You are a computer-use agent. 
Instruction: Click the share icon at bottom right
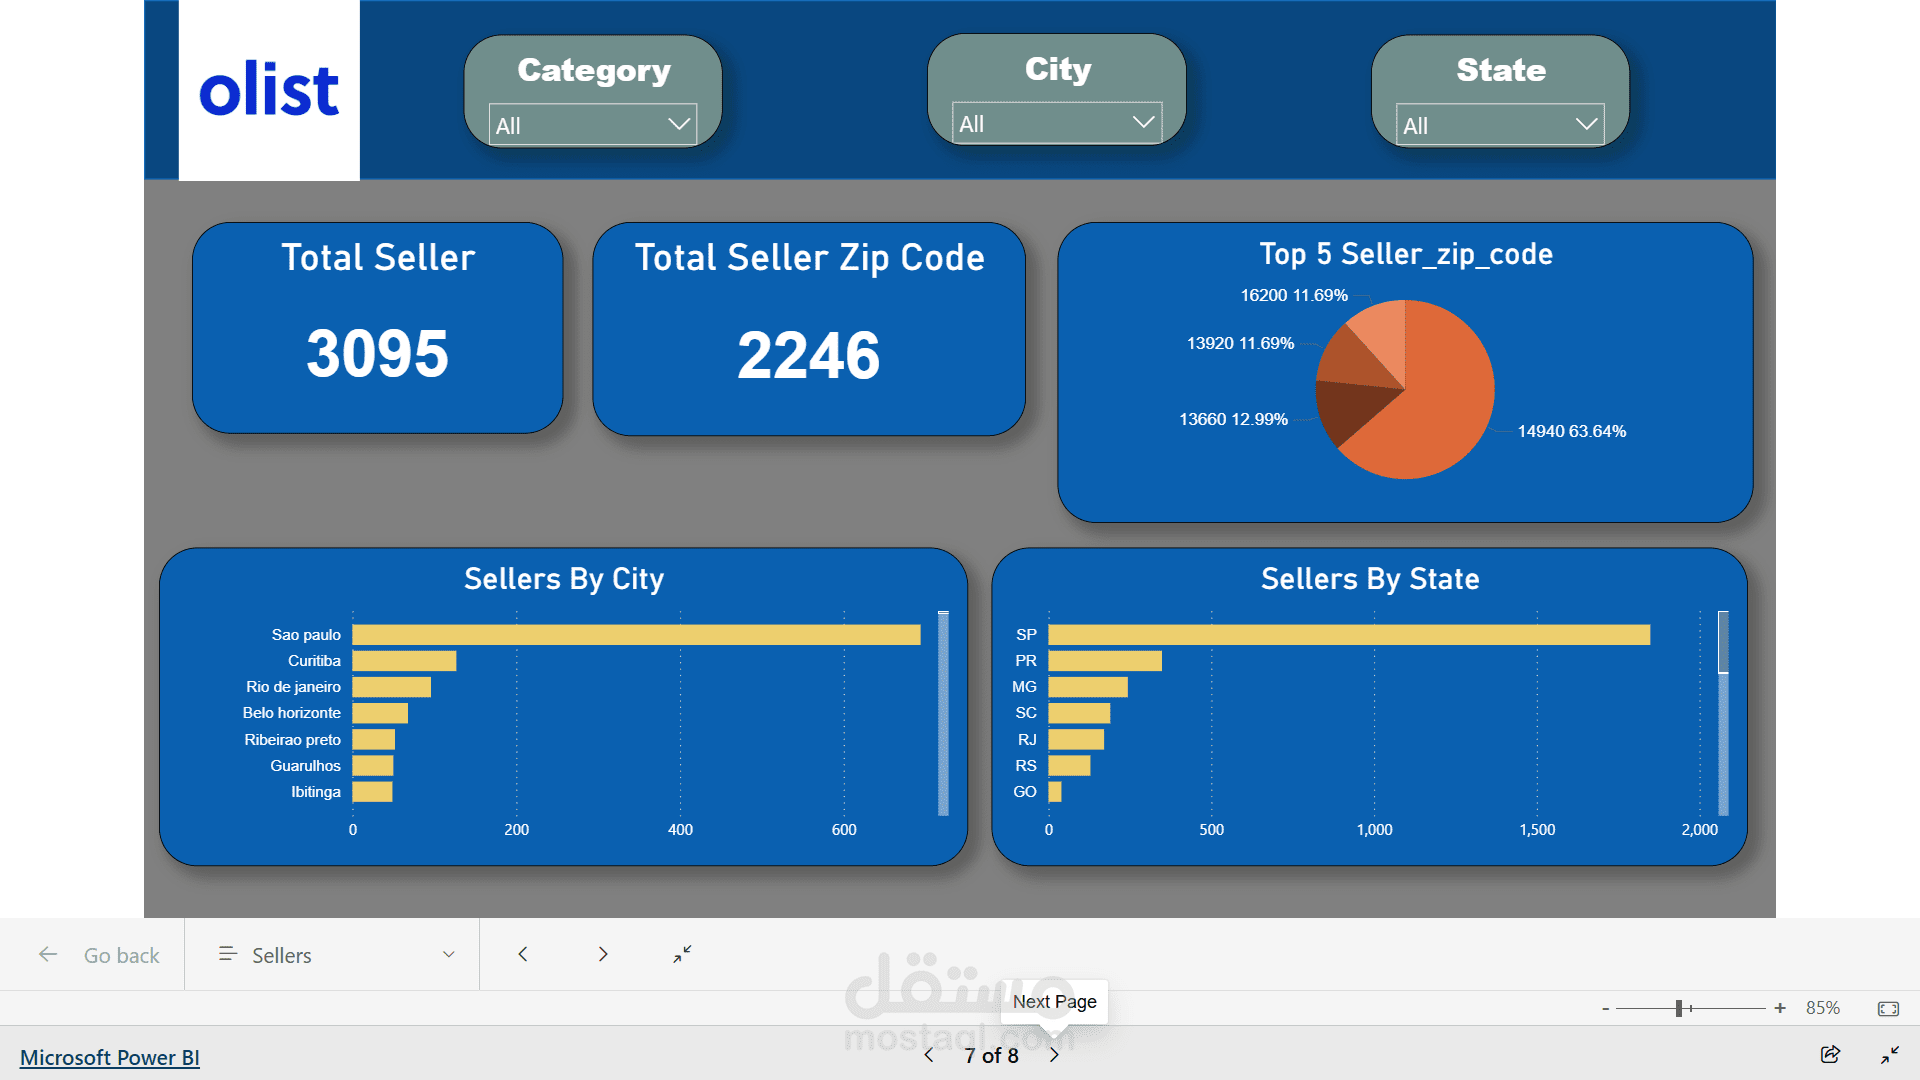tap(1830, 1055)
